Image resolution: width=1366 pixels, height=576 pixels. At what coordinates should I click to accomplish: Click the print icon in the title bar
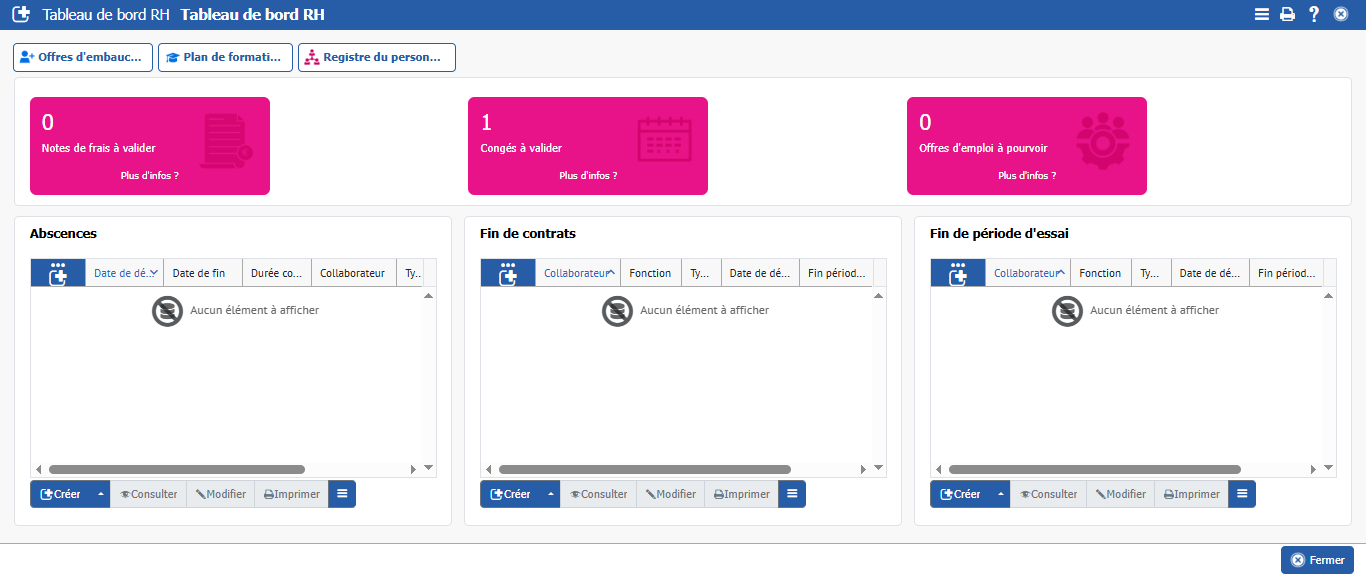[1288, 15]
